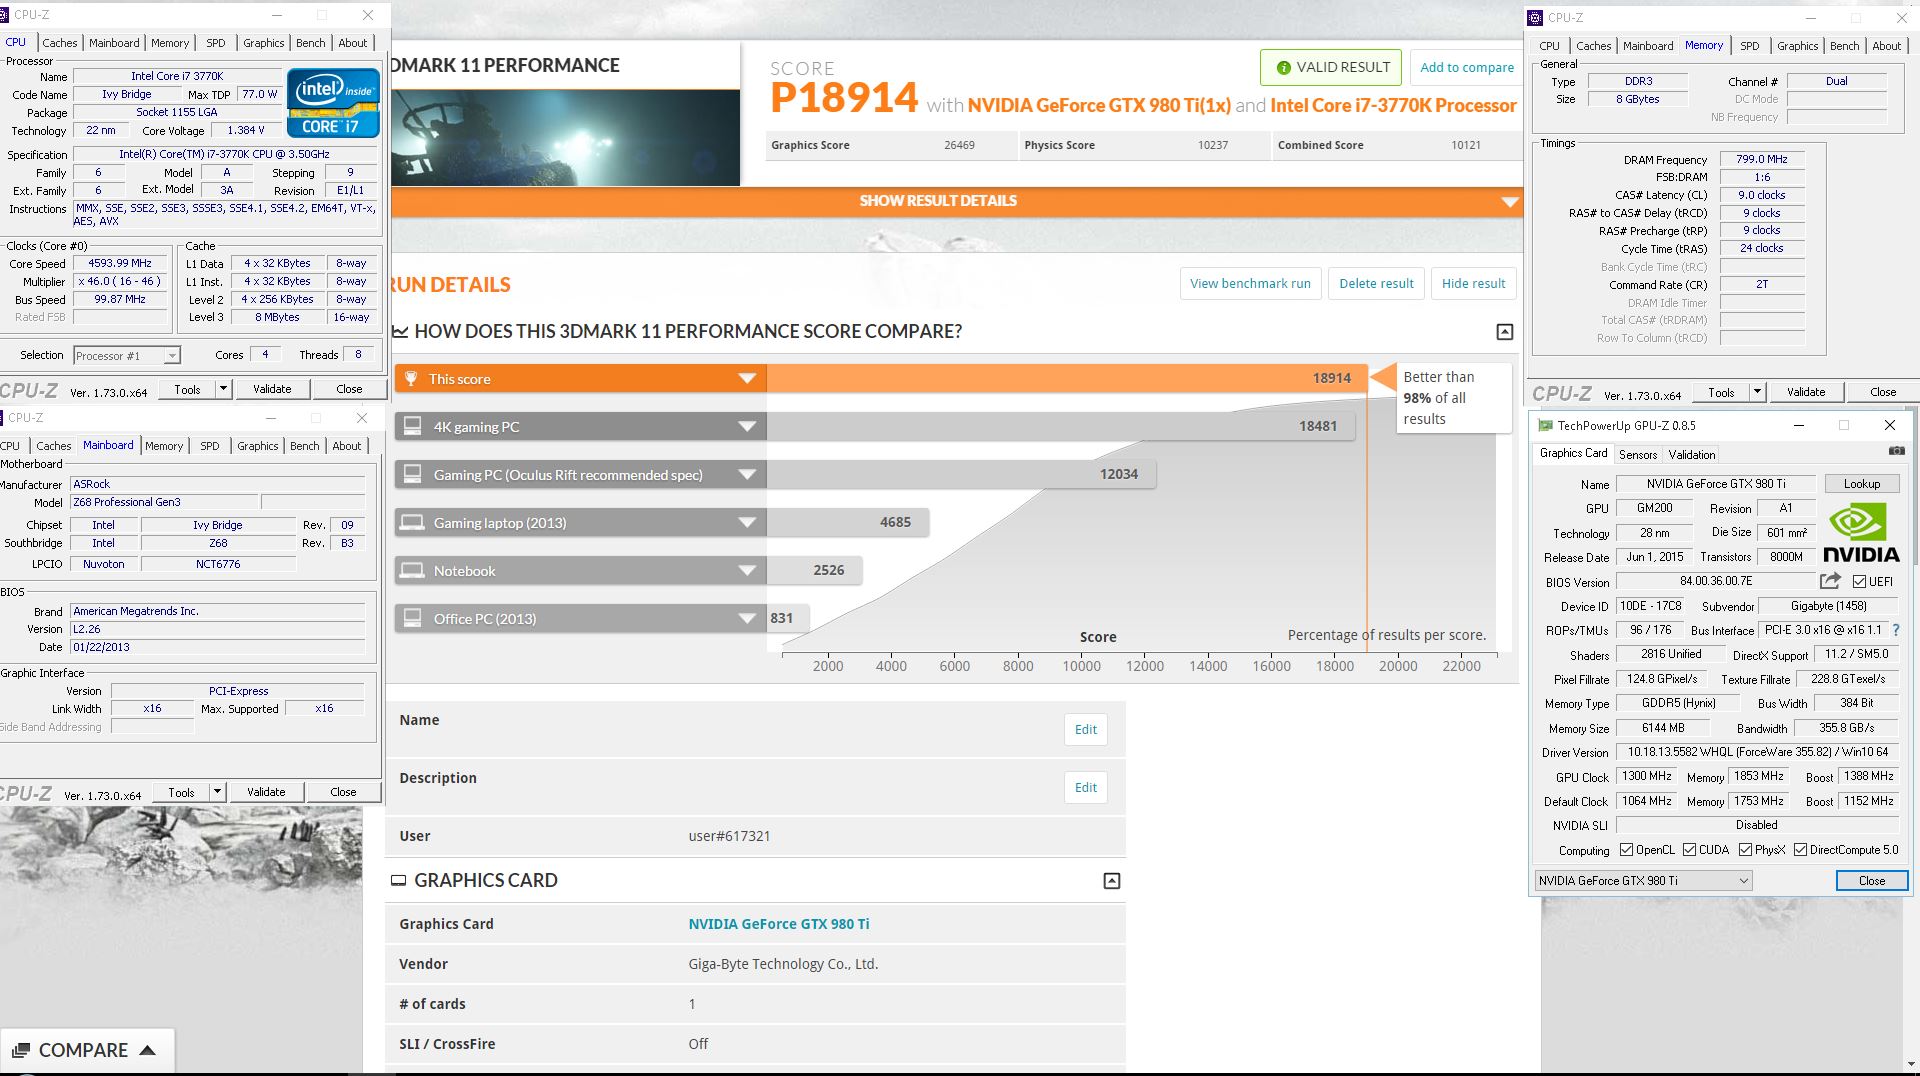Click Delete result button
This screenshot has width=1920, height=1076.
click(1376, 283)
